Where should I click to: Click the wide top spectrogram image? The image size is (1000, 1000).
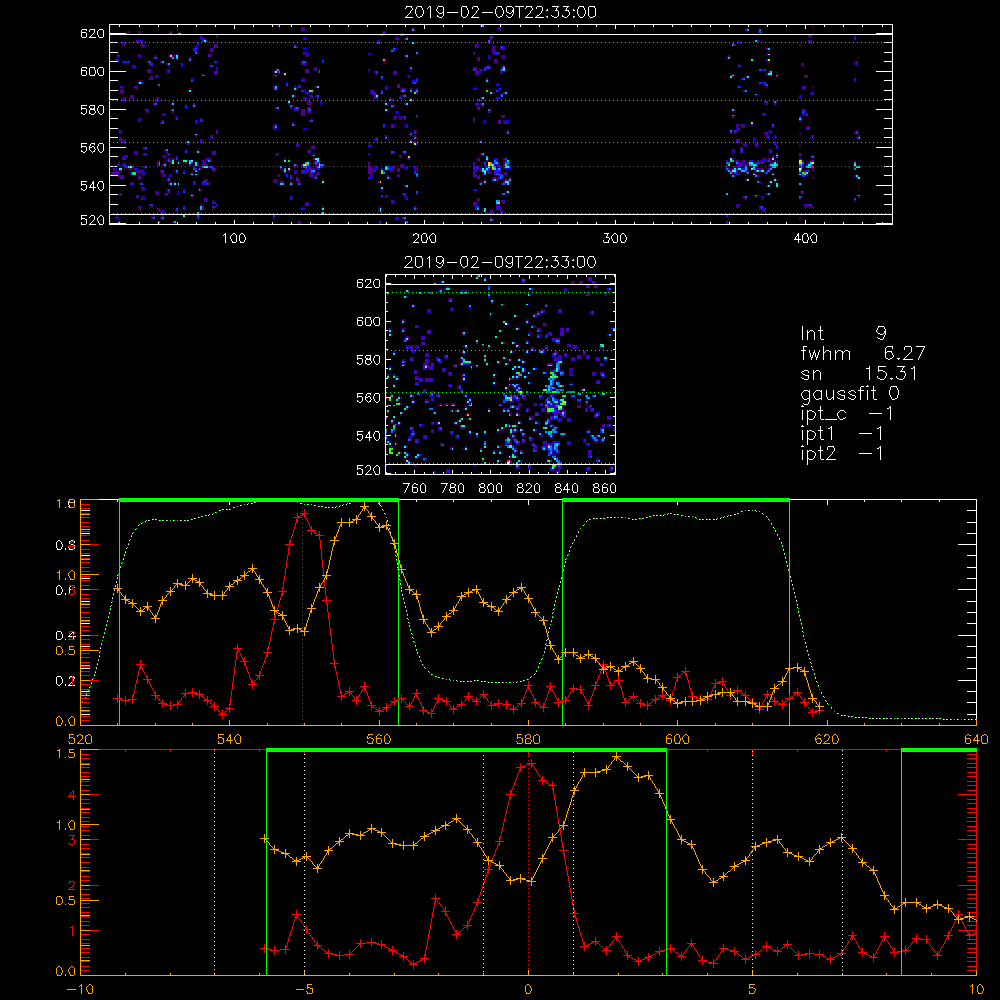pyautogui.click(x=501, y=124)
